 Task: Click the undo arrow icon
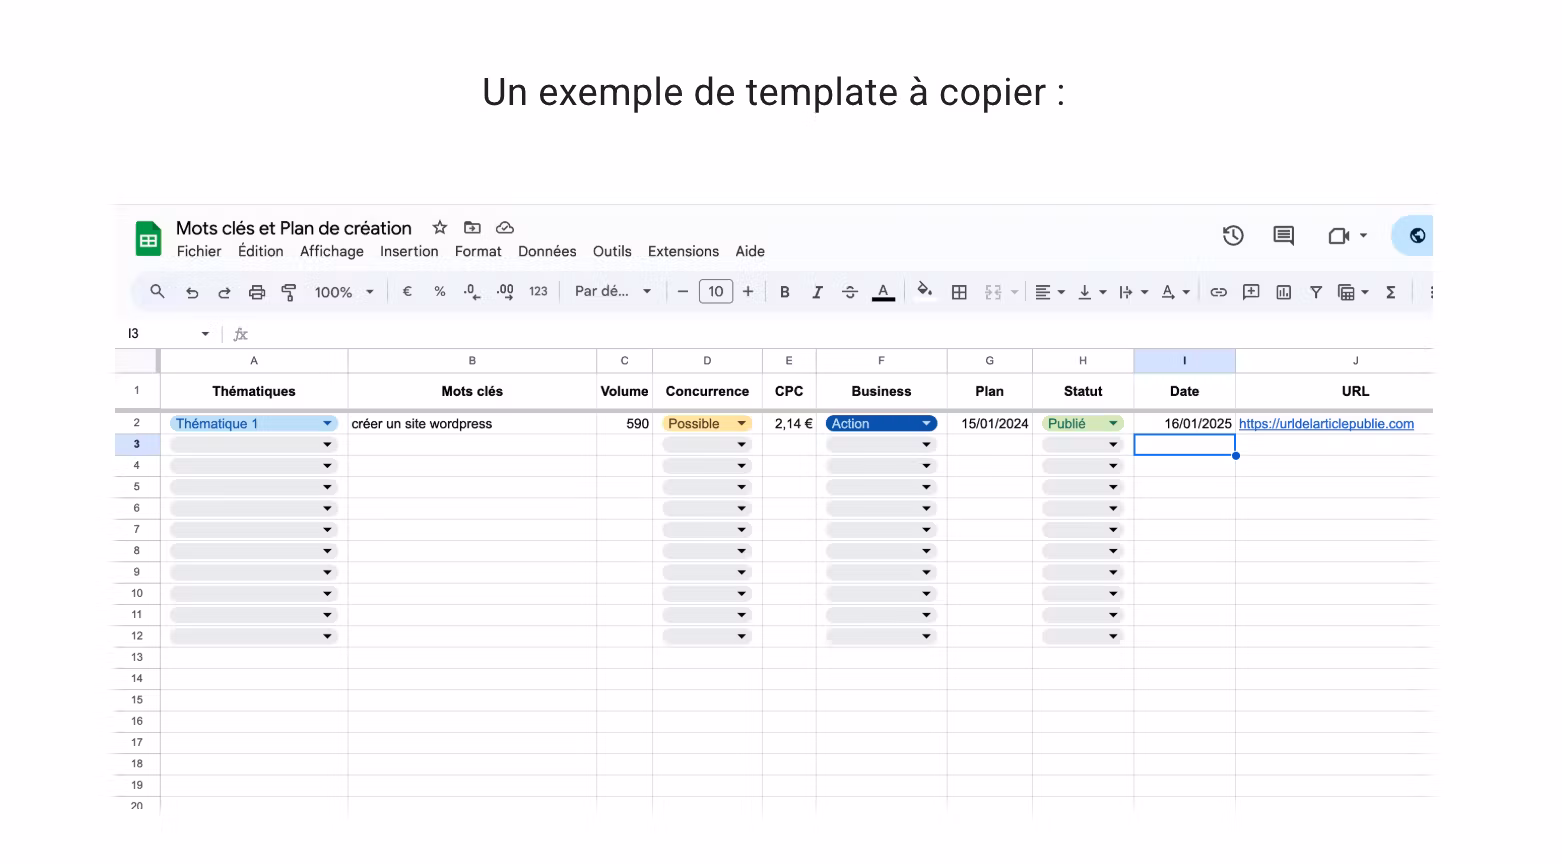pyautogui.click(x=192, y=292)
